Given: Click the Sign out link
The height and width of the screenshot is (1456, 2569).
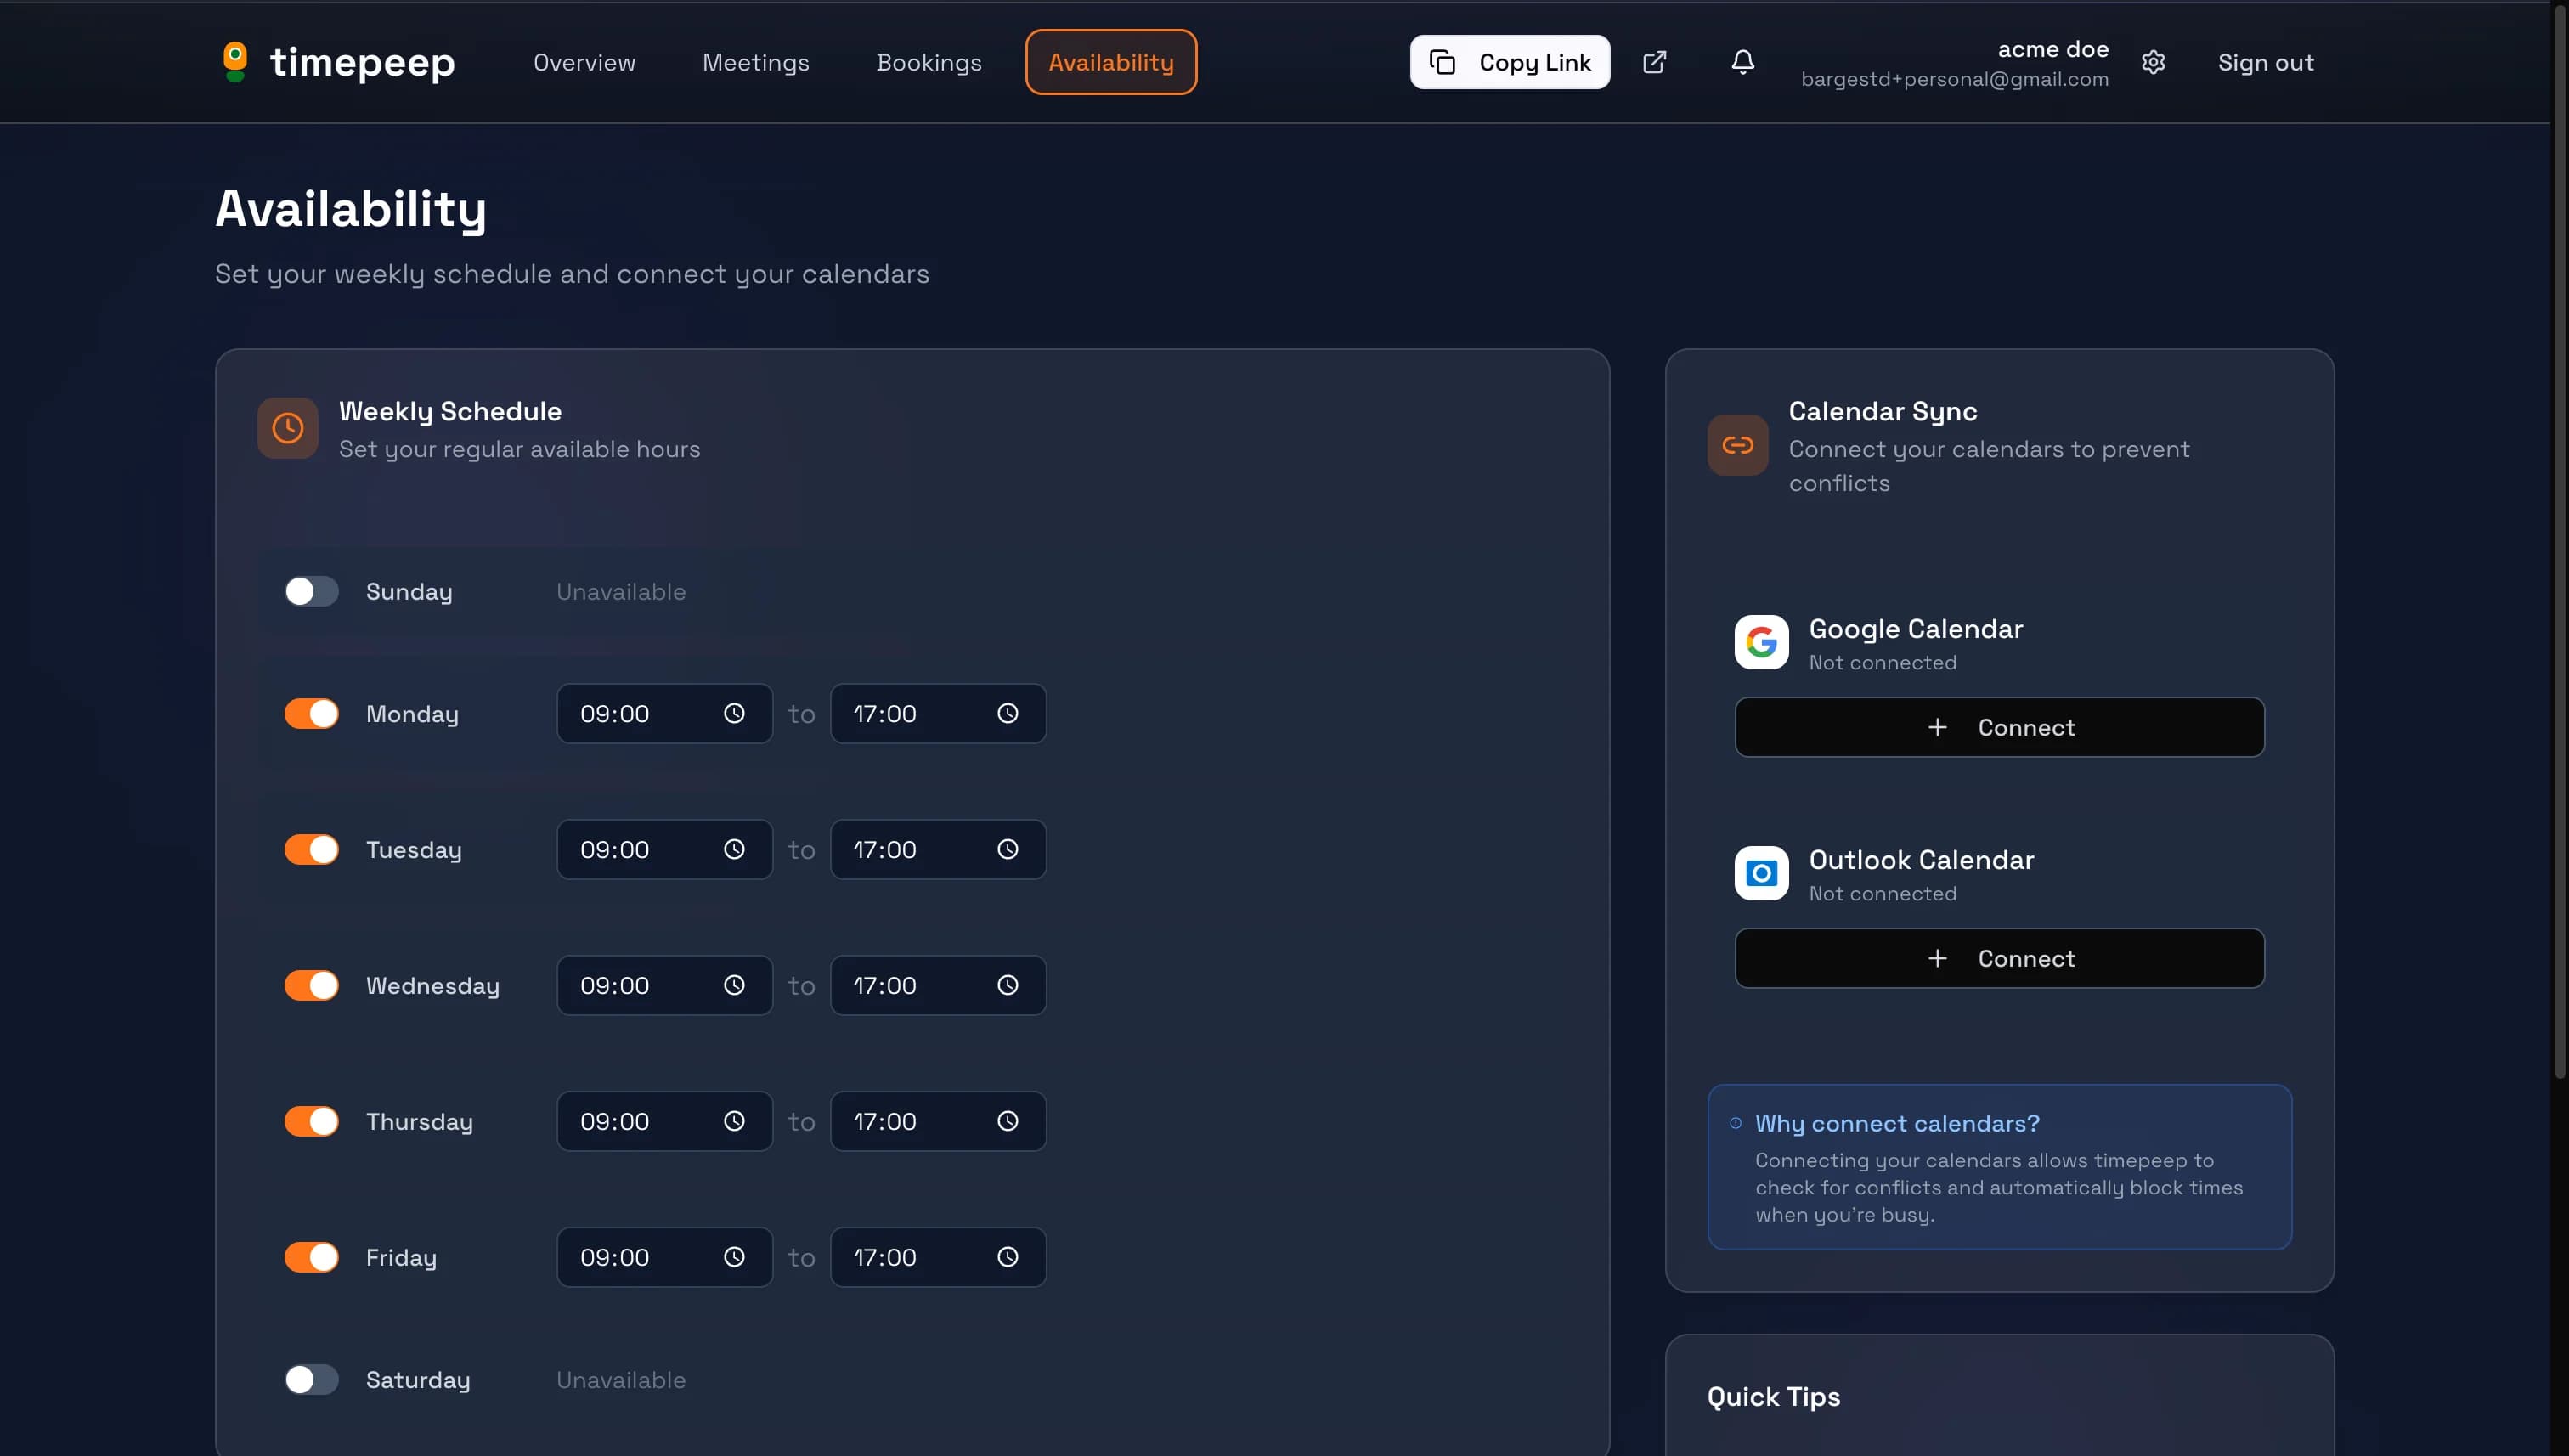Looking at the screenshot, I should point(2265,62).
